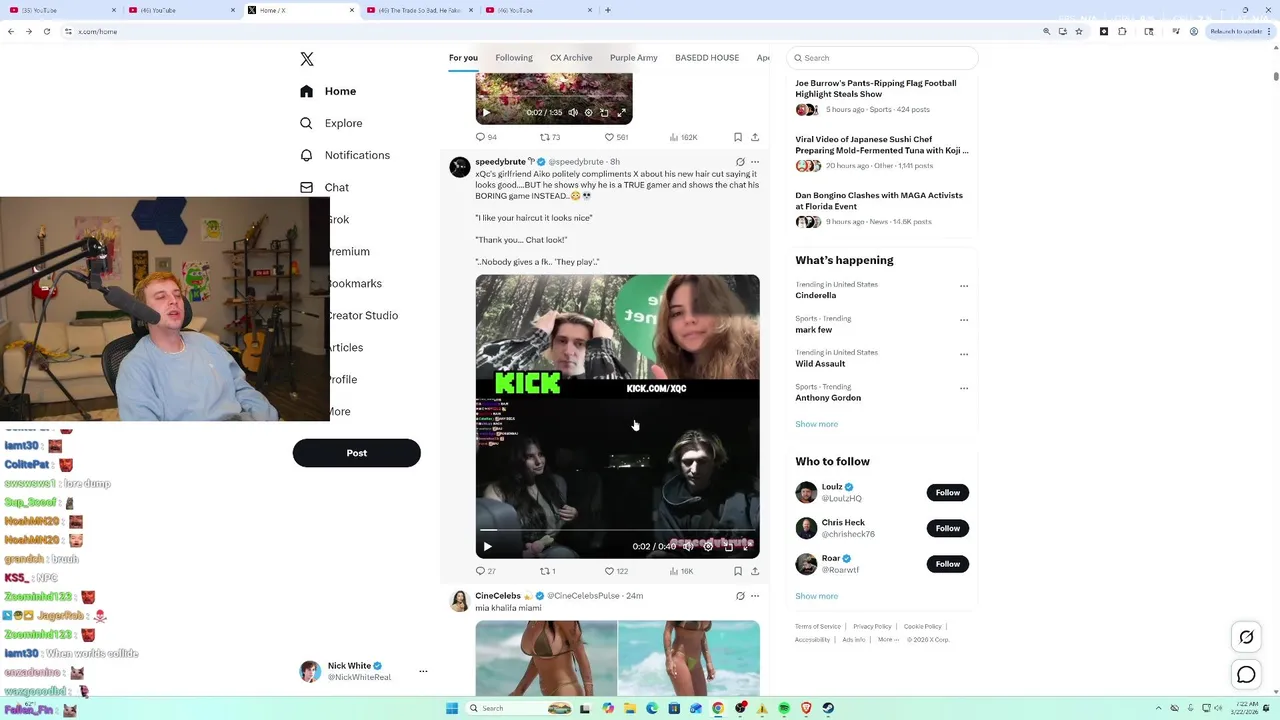Viewport: 1280px width, 720px height.
Task: Switch to the Following tab
Action: [x=514, y=58]
